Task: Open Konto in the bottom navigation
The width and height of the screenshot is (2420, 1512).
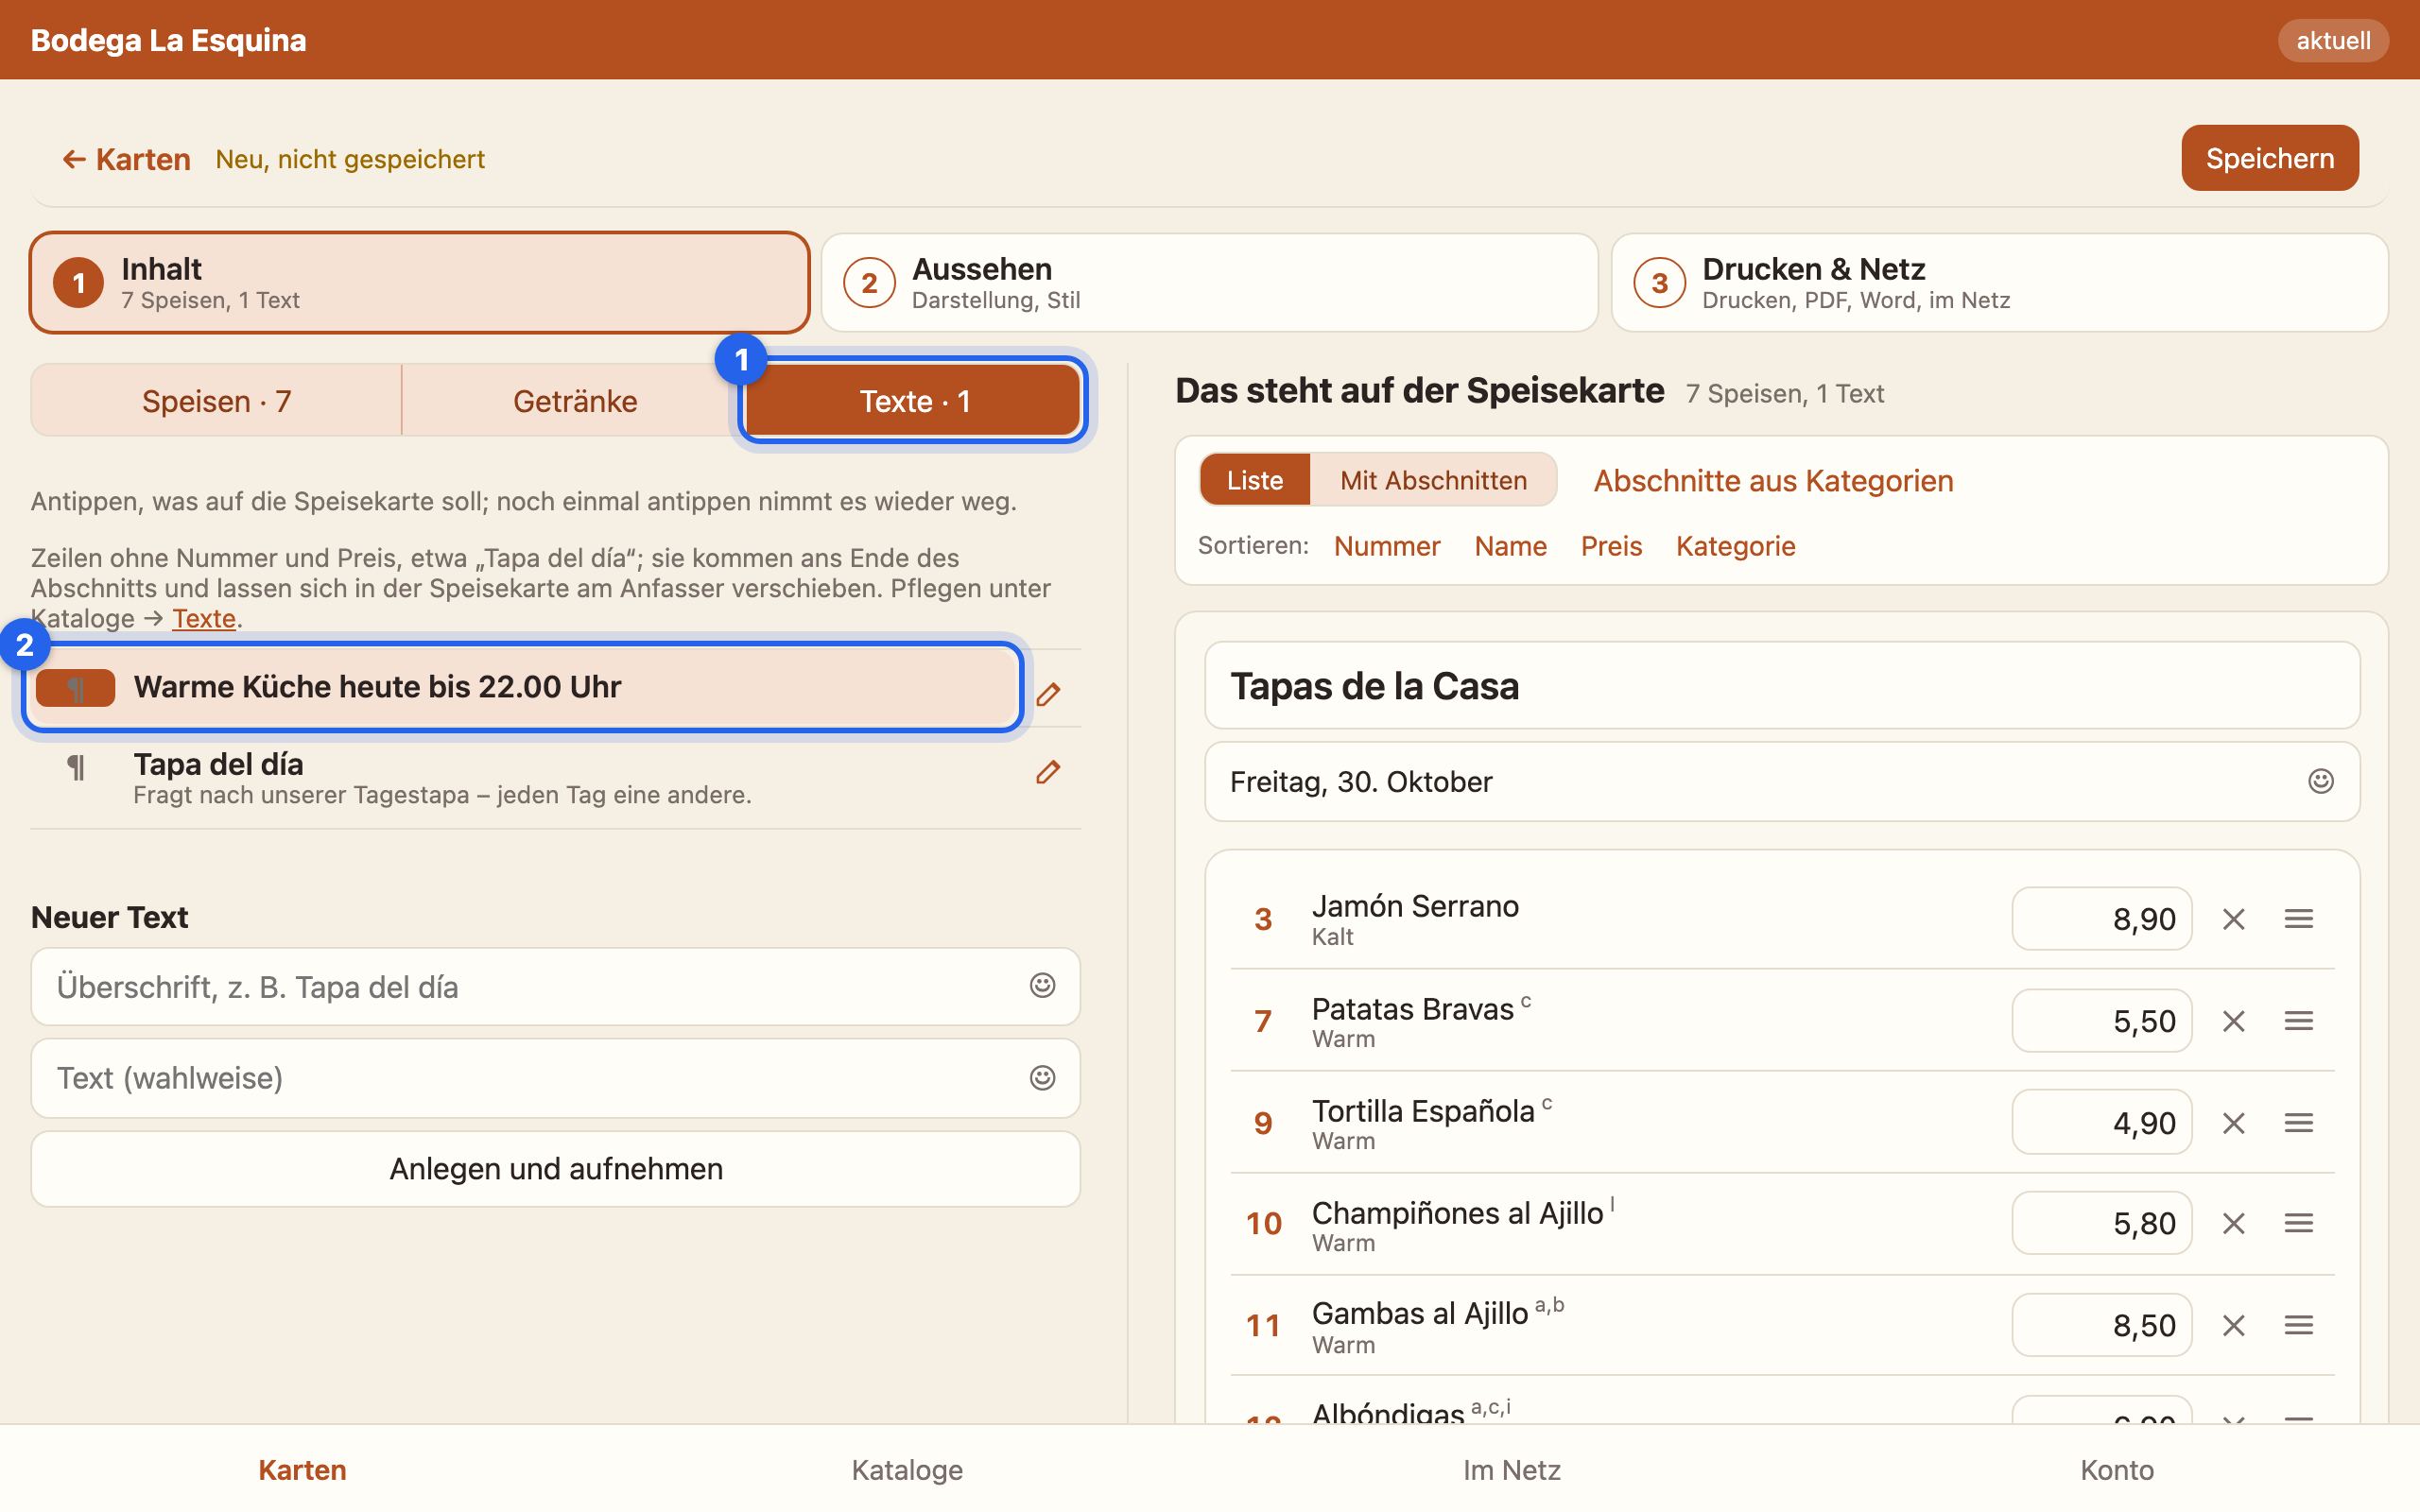Action: [2116, 1469]
